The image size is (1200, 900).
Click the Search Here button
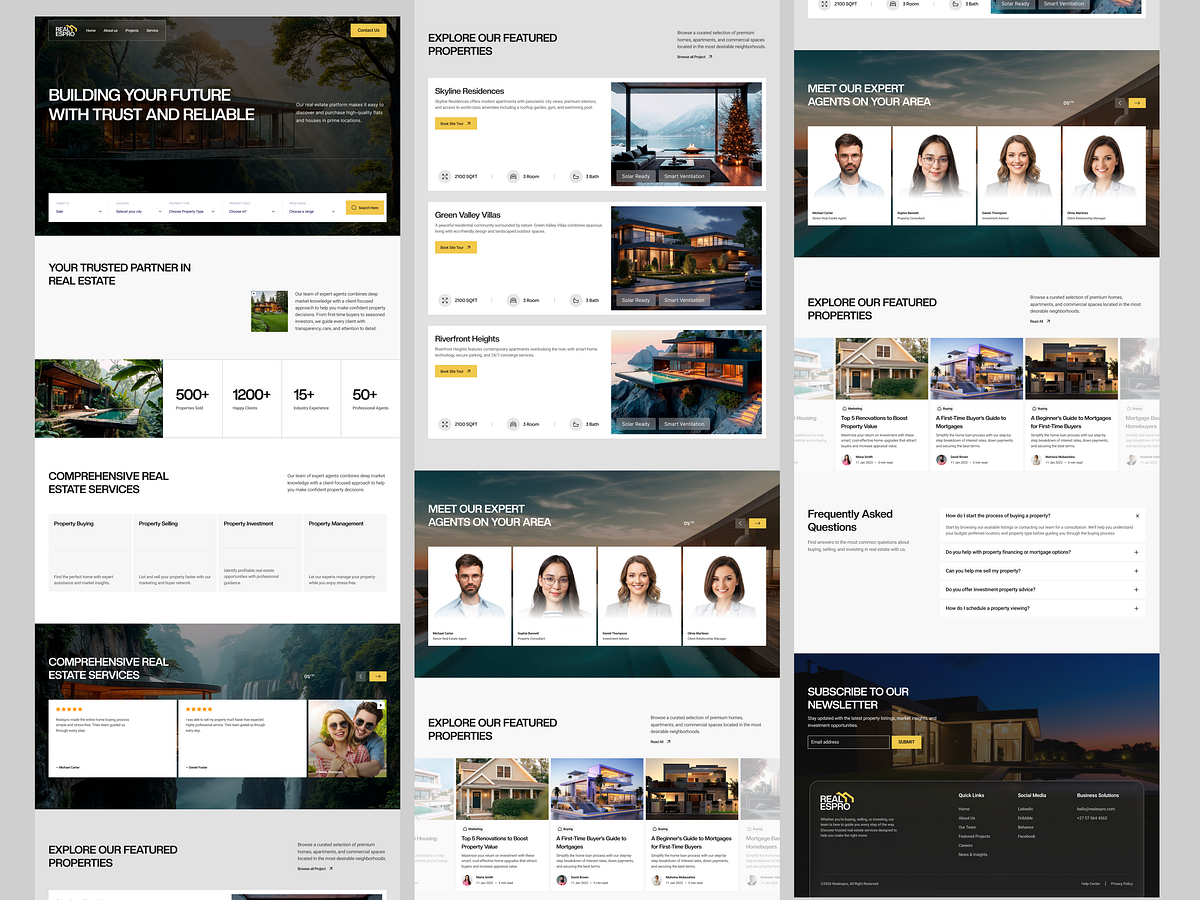365,208
